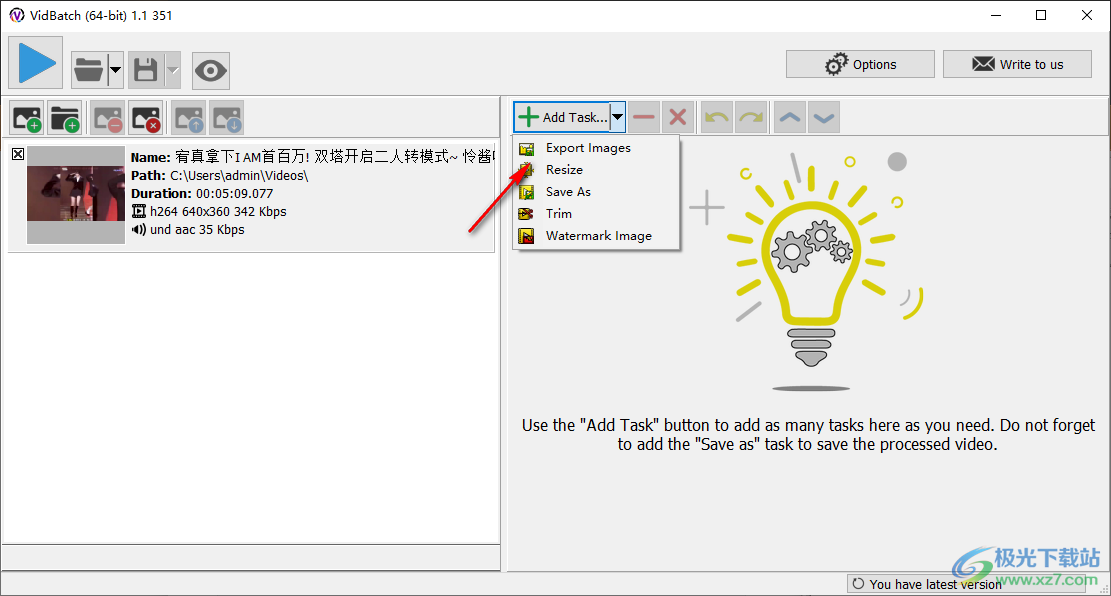Click the blue Play start processing button

coord(36,63)
